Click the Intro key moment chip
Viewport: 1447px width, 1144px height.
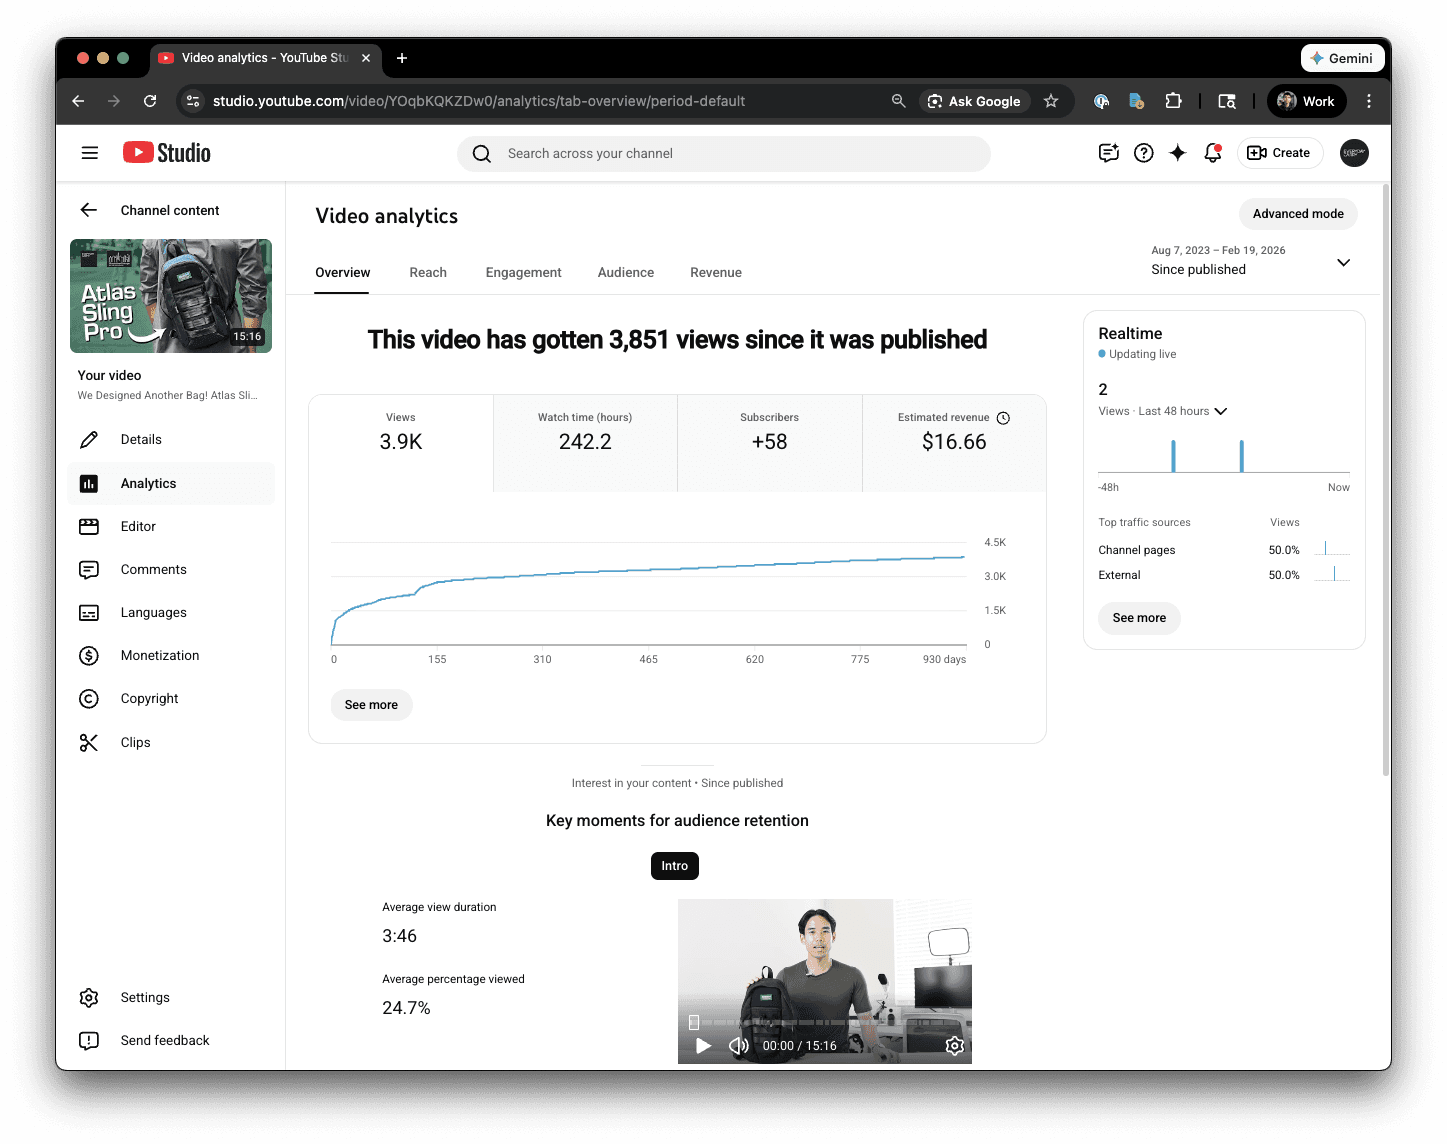click(x=674, y=866)
